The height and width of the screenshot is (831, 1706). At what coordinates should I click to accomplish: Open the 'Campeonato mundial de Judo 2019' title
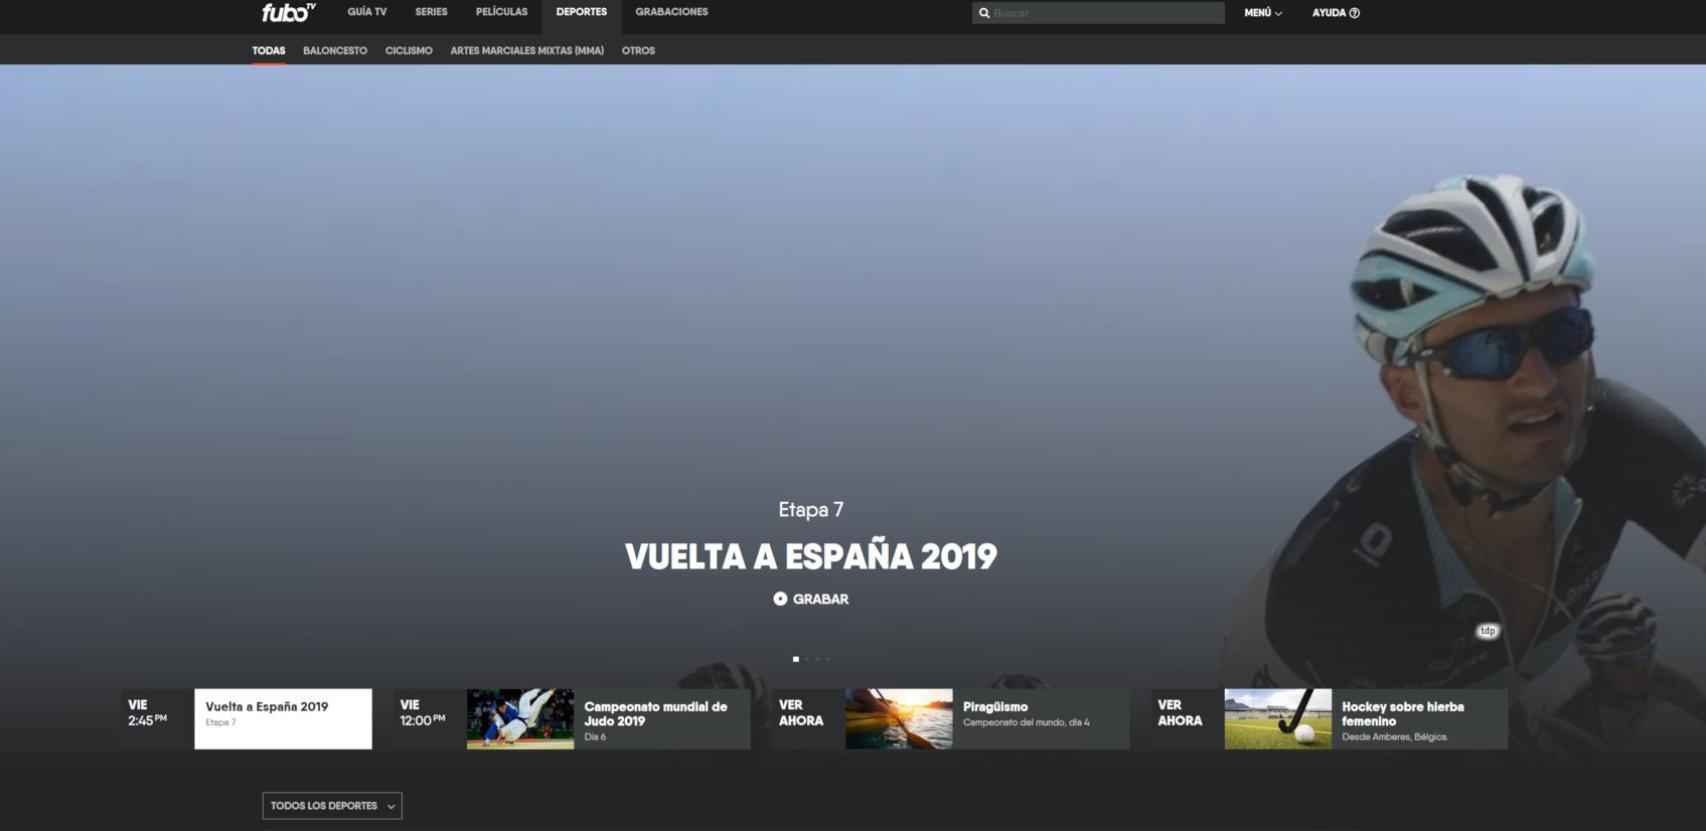point(655,714)
